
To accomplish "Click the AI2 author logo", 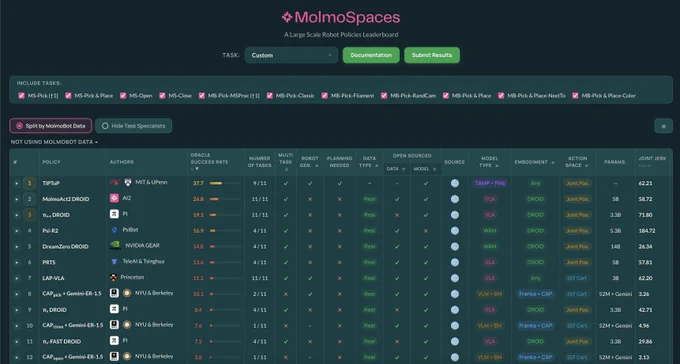I will pyautogui.click(x=114, y=198).
